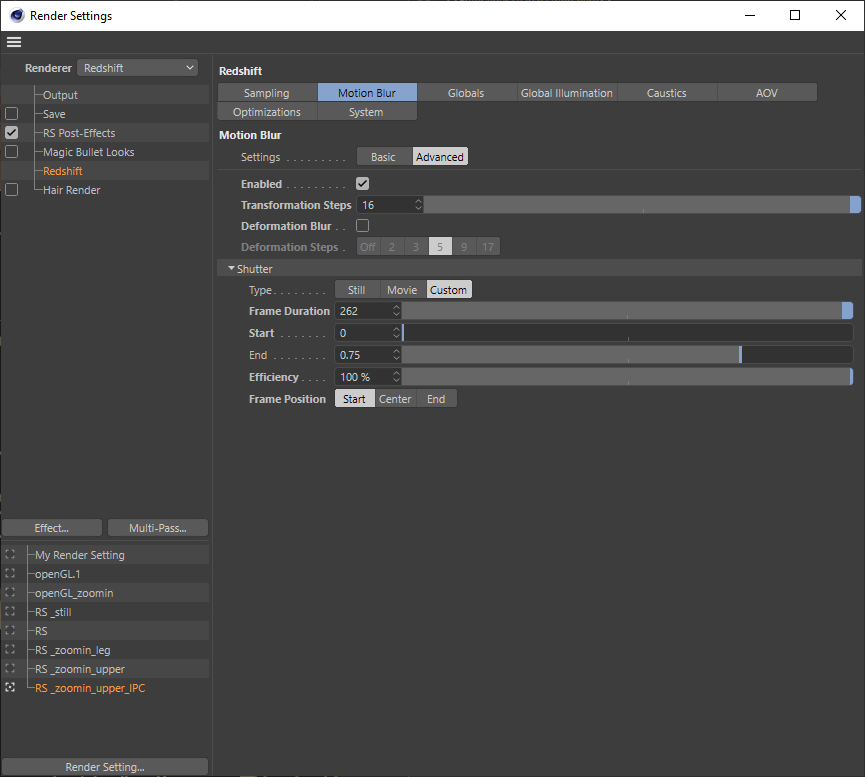Open the Global Illumination tab
The width and height of the screenshot is (865, 777).
pos(567,93)
